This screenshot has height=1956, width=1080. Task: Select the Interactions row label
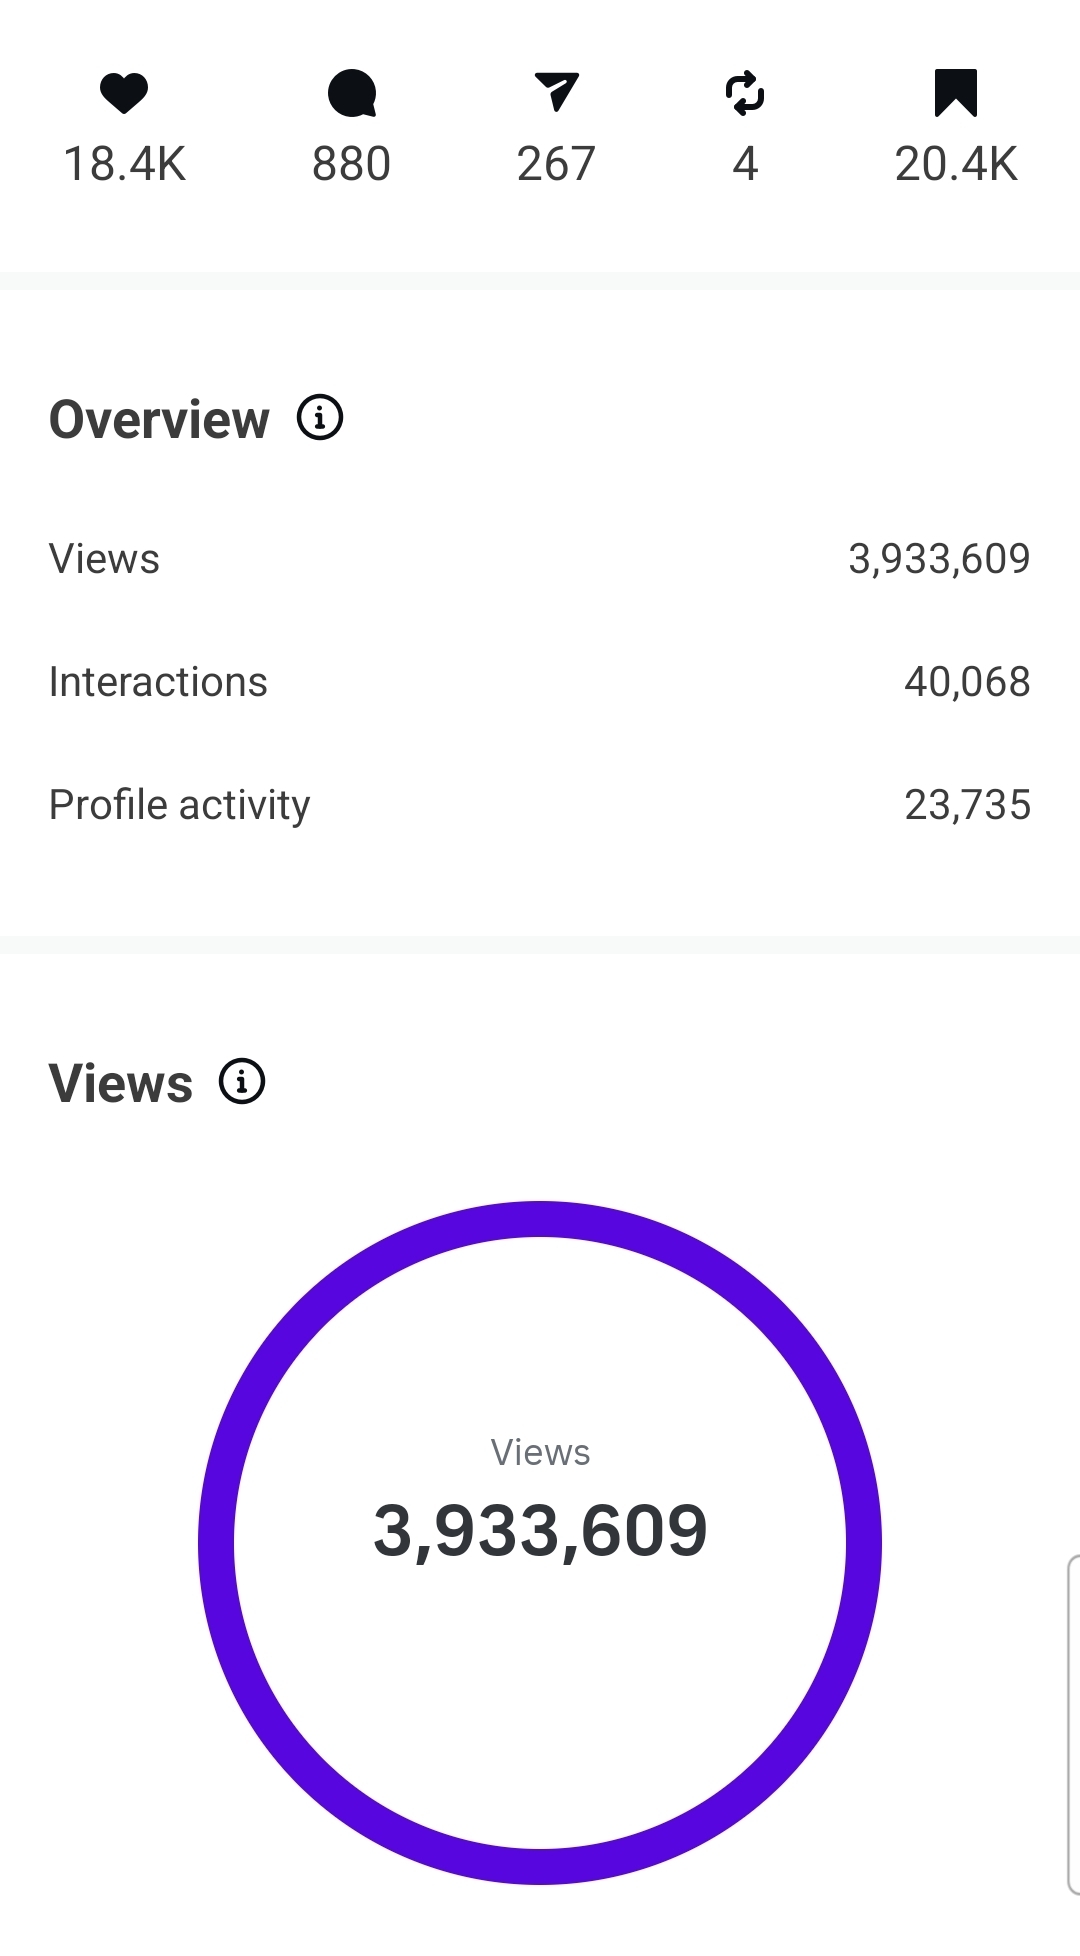158,682
